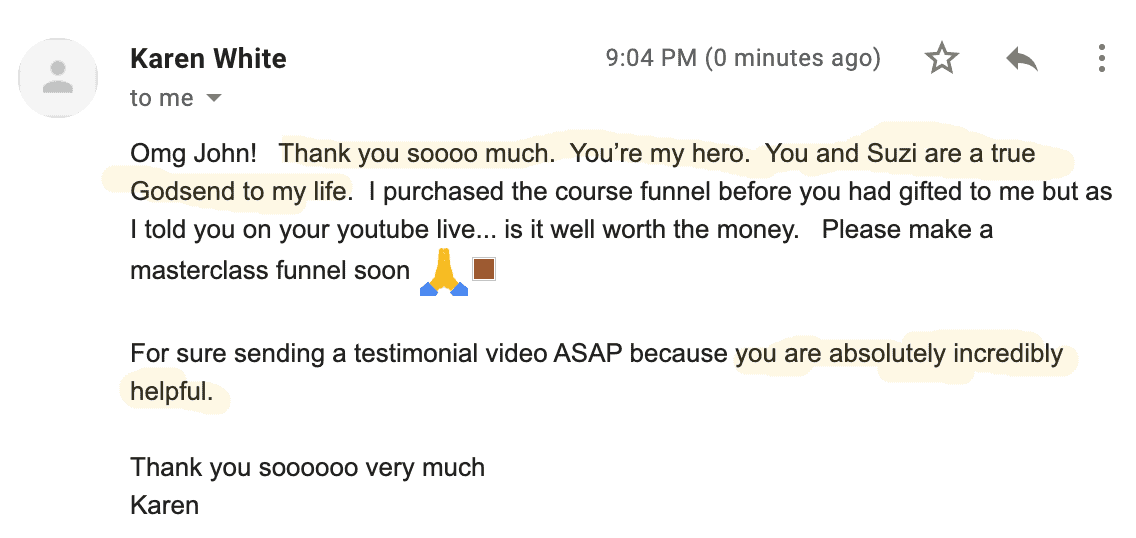Screen dimensions: 1136x538
Task: Click the 'to me' recipient text
Action: tap(162, 98)
